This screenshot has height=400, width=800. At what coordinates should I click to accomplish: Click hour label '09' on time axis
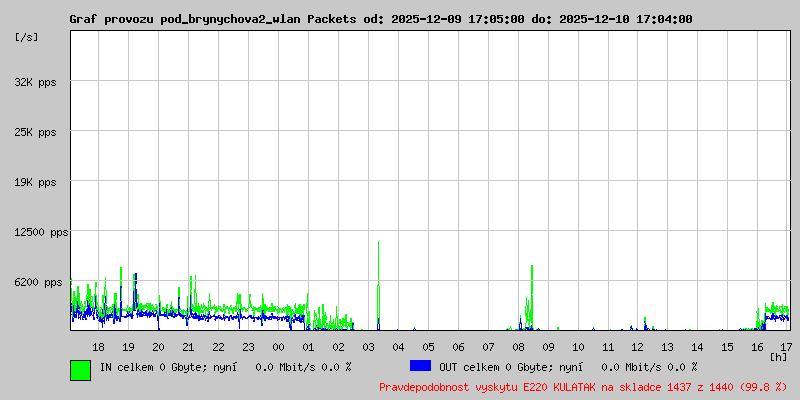tap(548, 347)
